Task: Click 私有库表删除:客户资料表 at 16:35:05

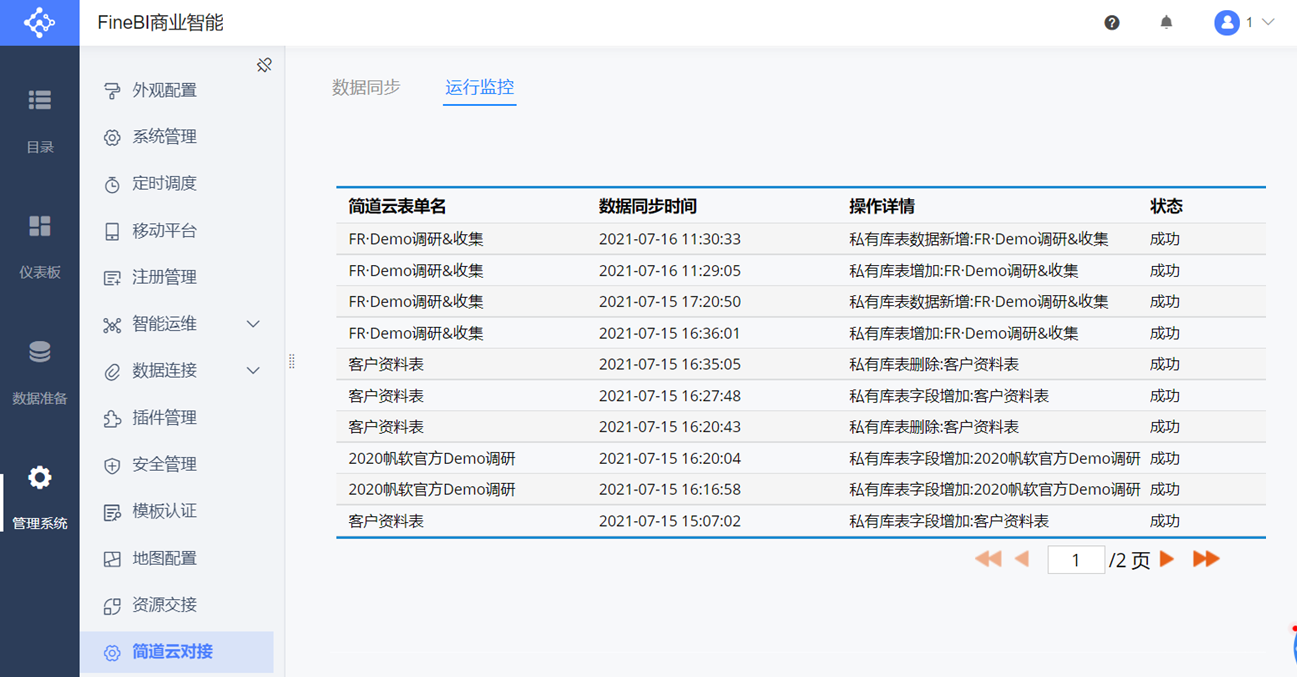Action: click(x=934, y=364)
